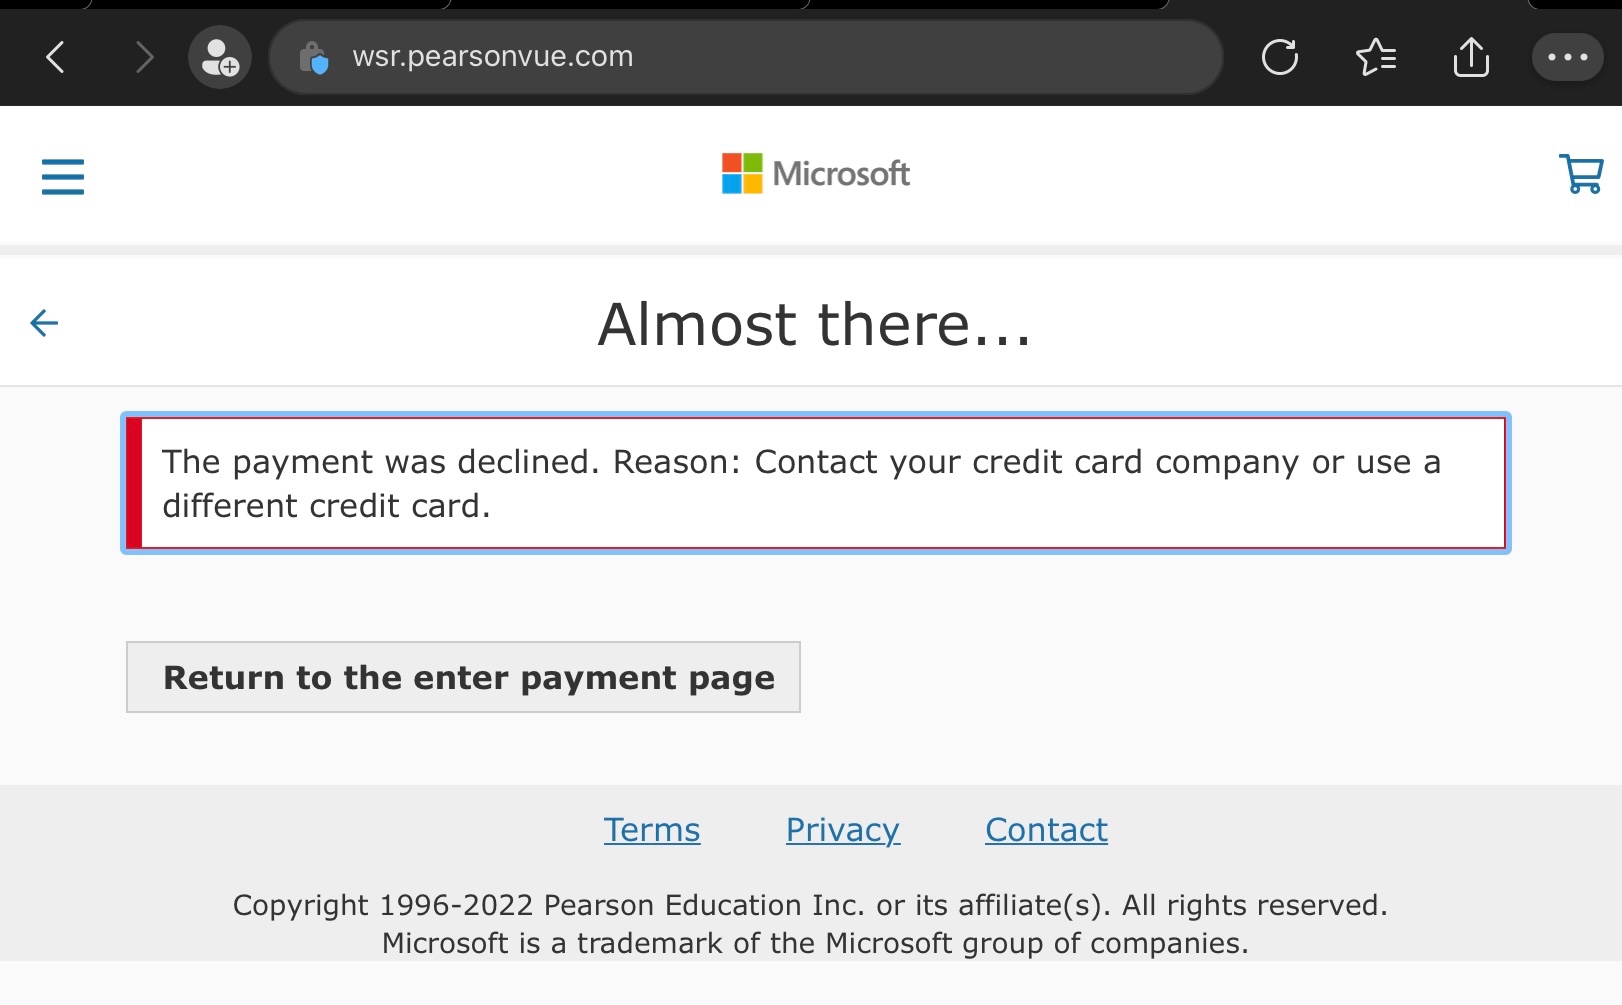Open the Terms link
1622x1005 pixels.
tap(652, 830)
